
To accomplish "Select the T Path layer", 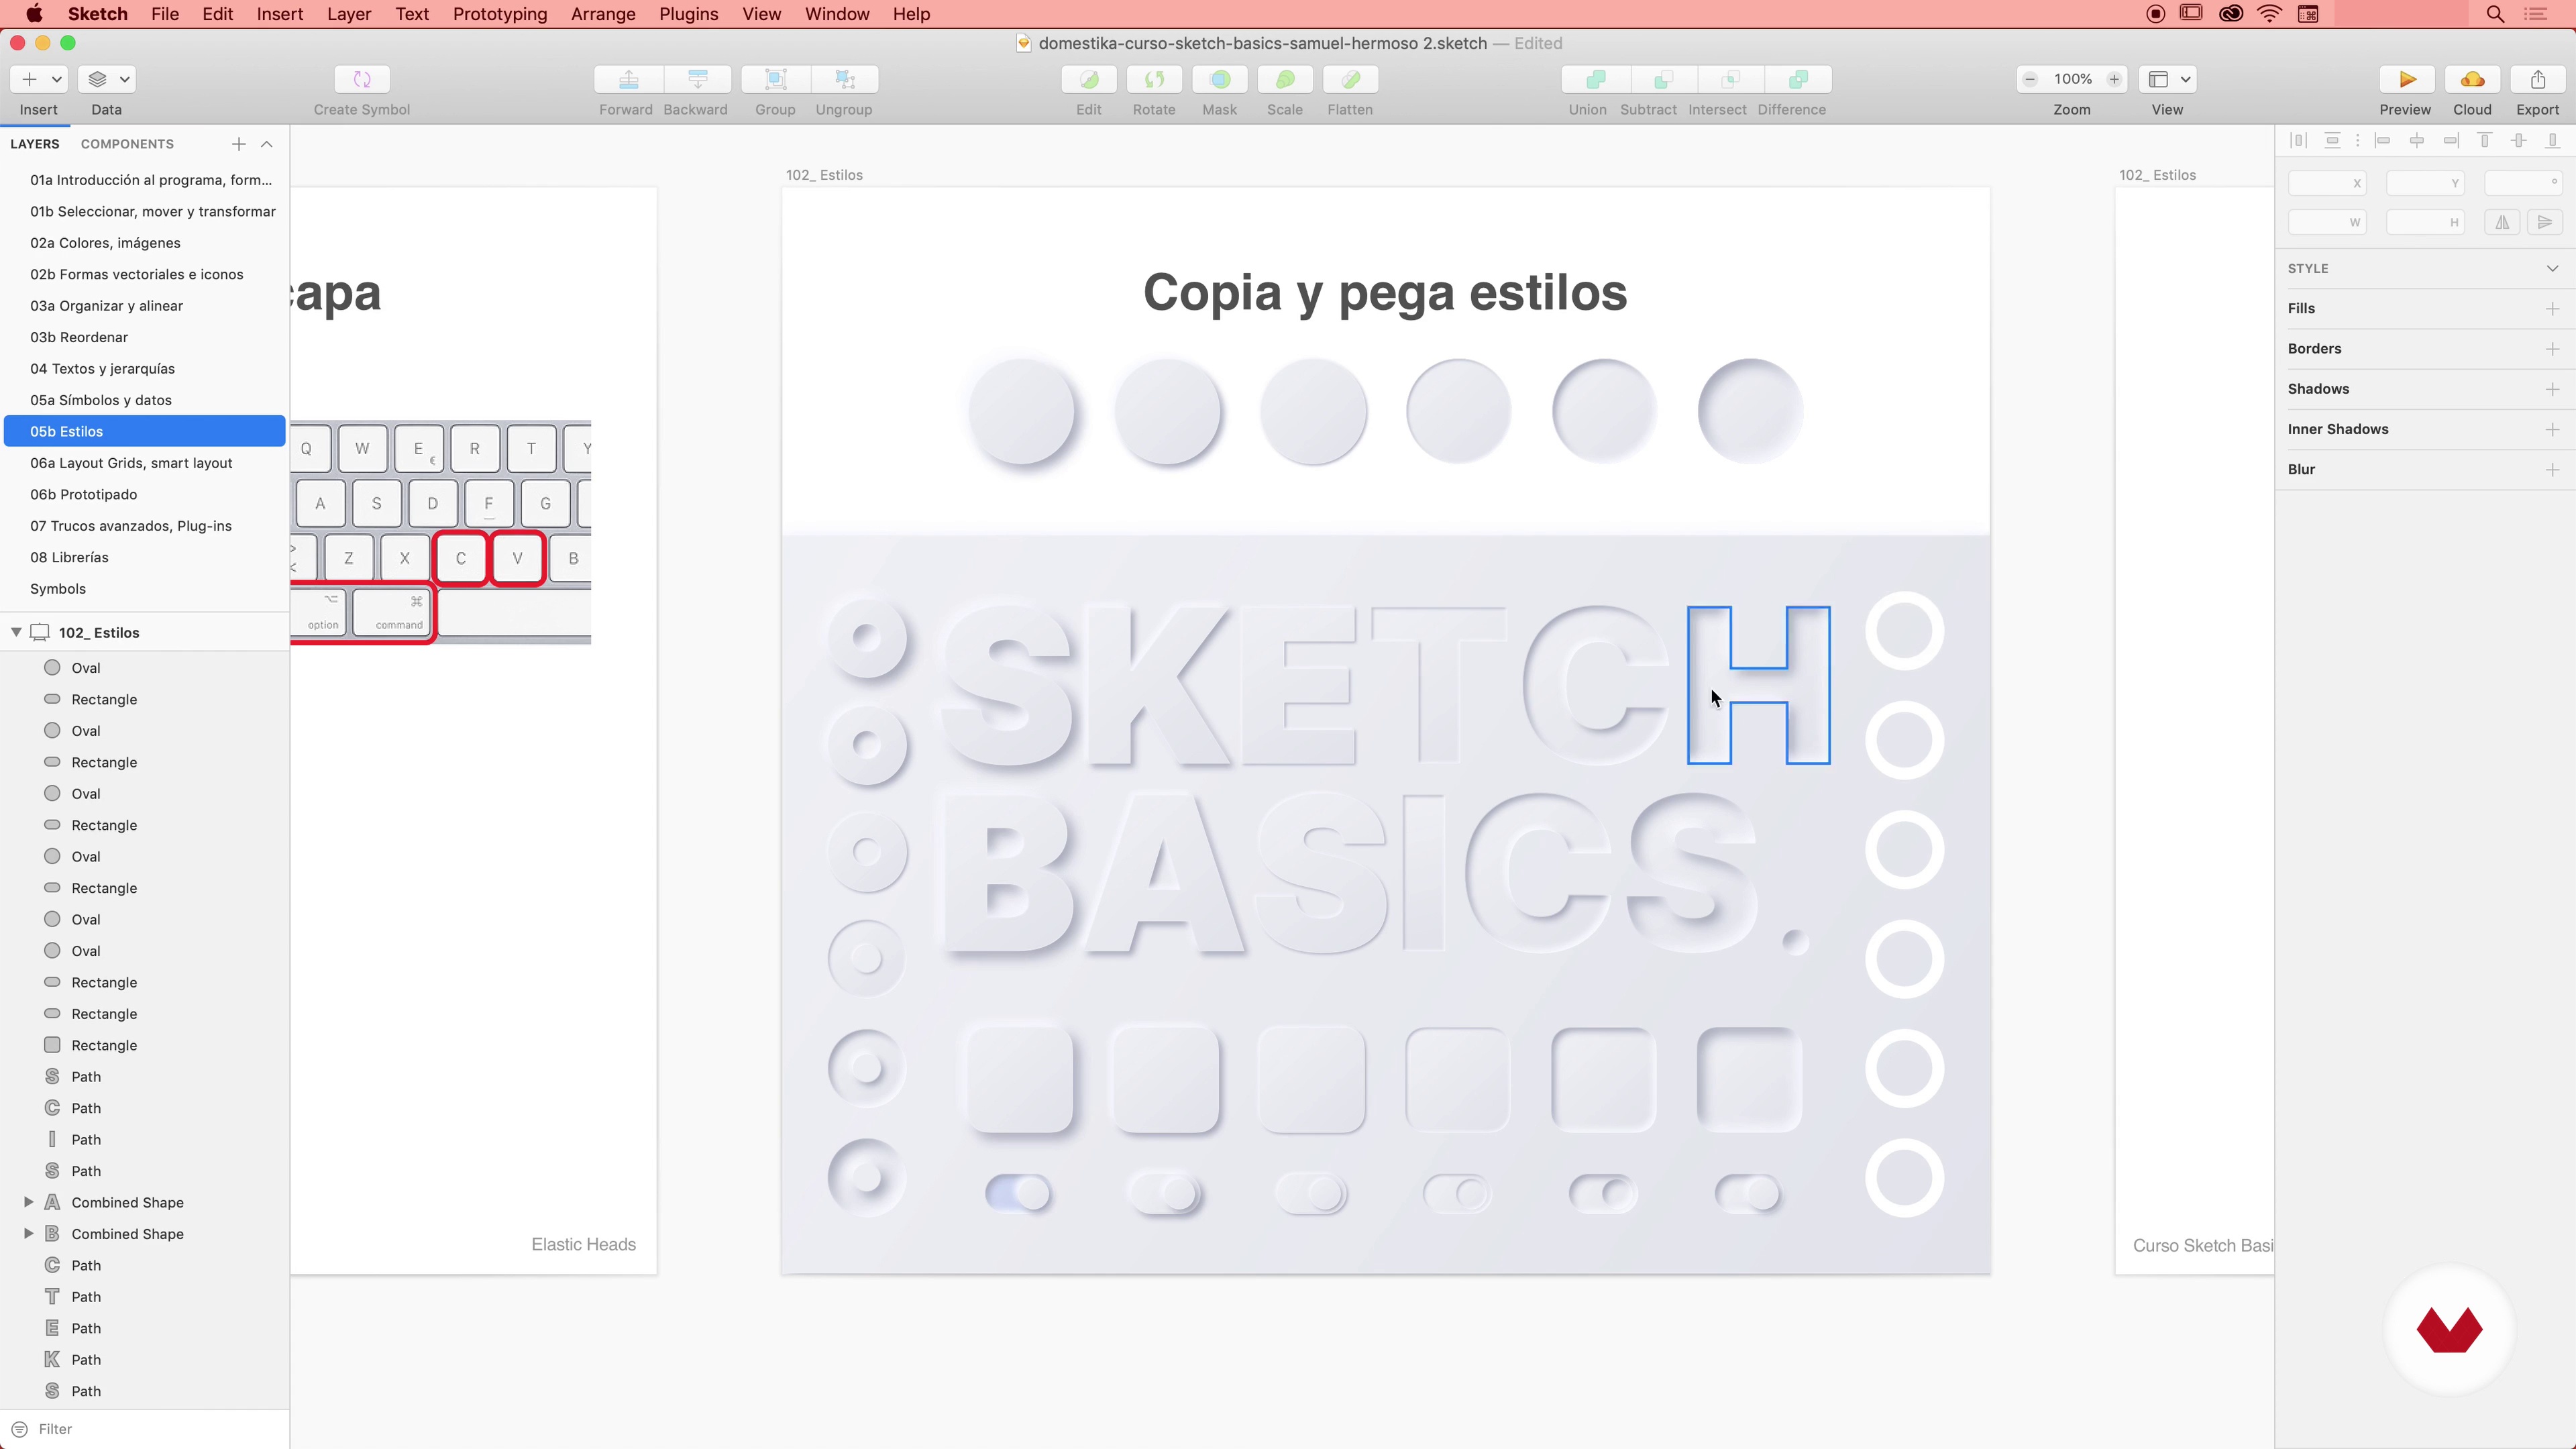I will point(145,1296).
